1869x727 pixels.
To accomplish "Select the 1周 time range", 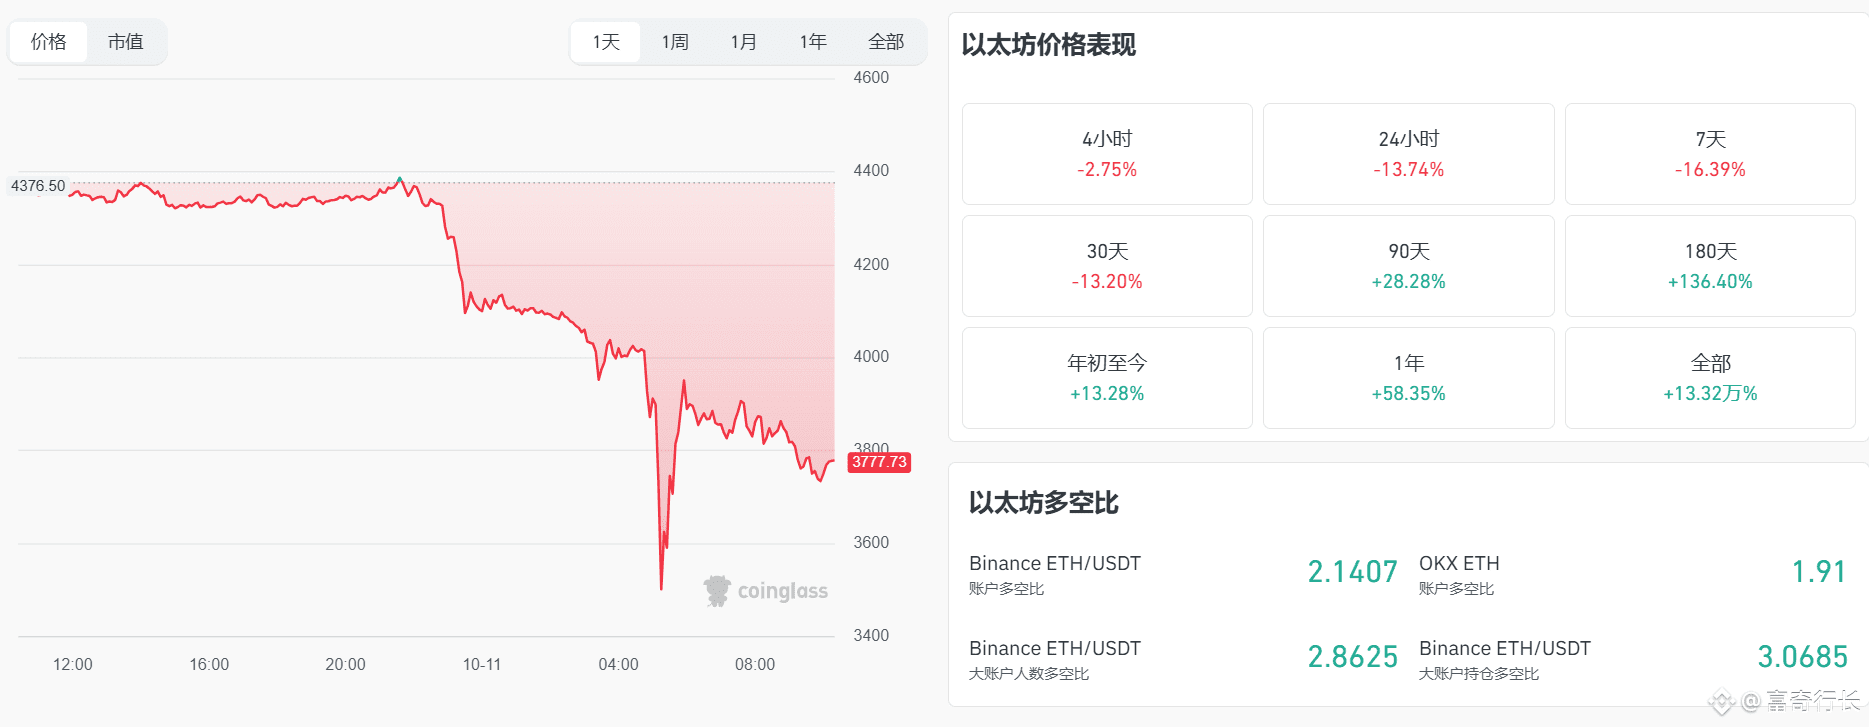I will click(675, 42).
